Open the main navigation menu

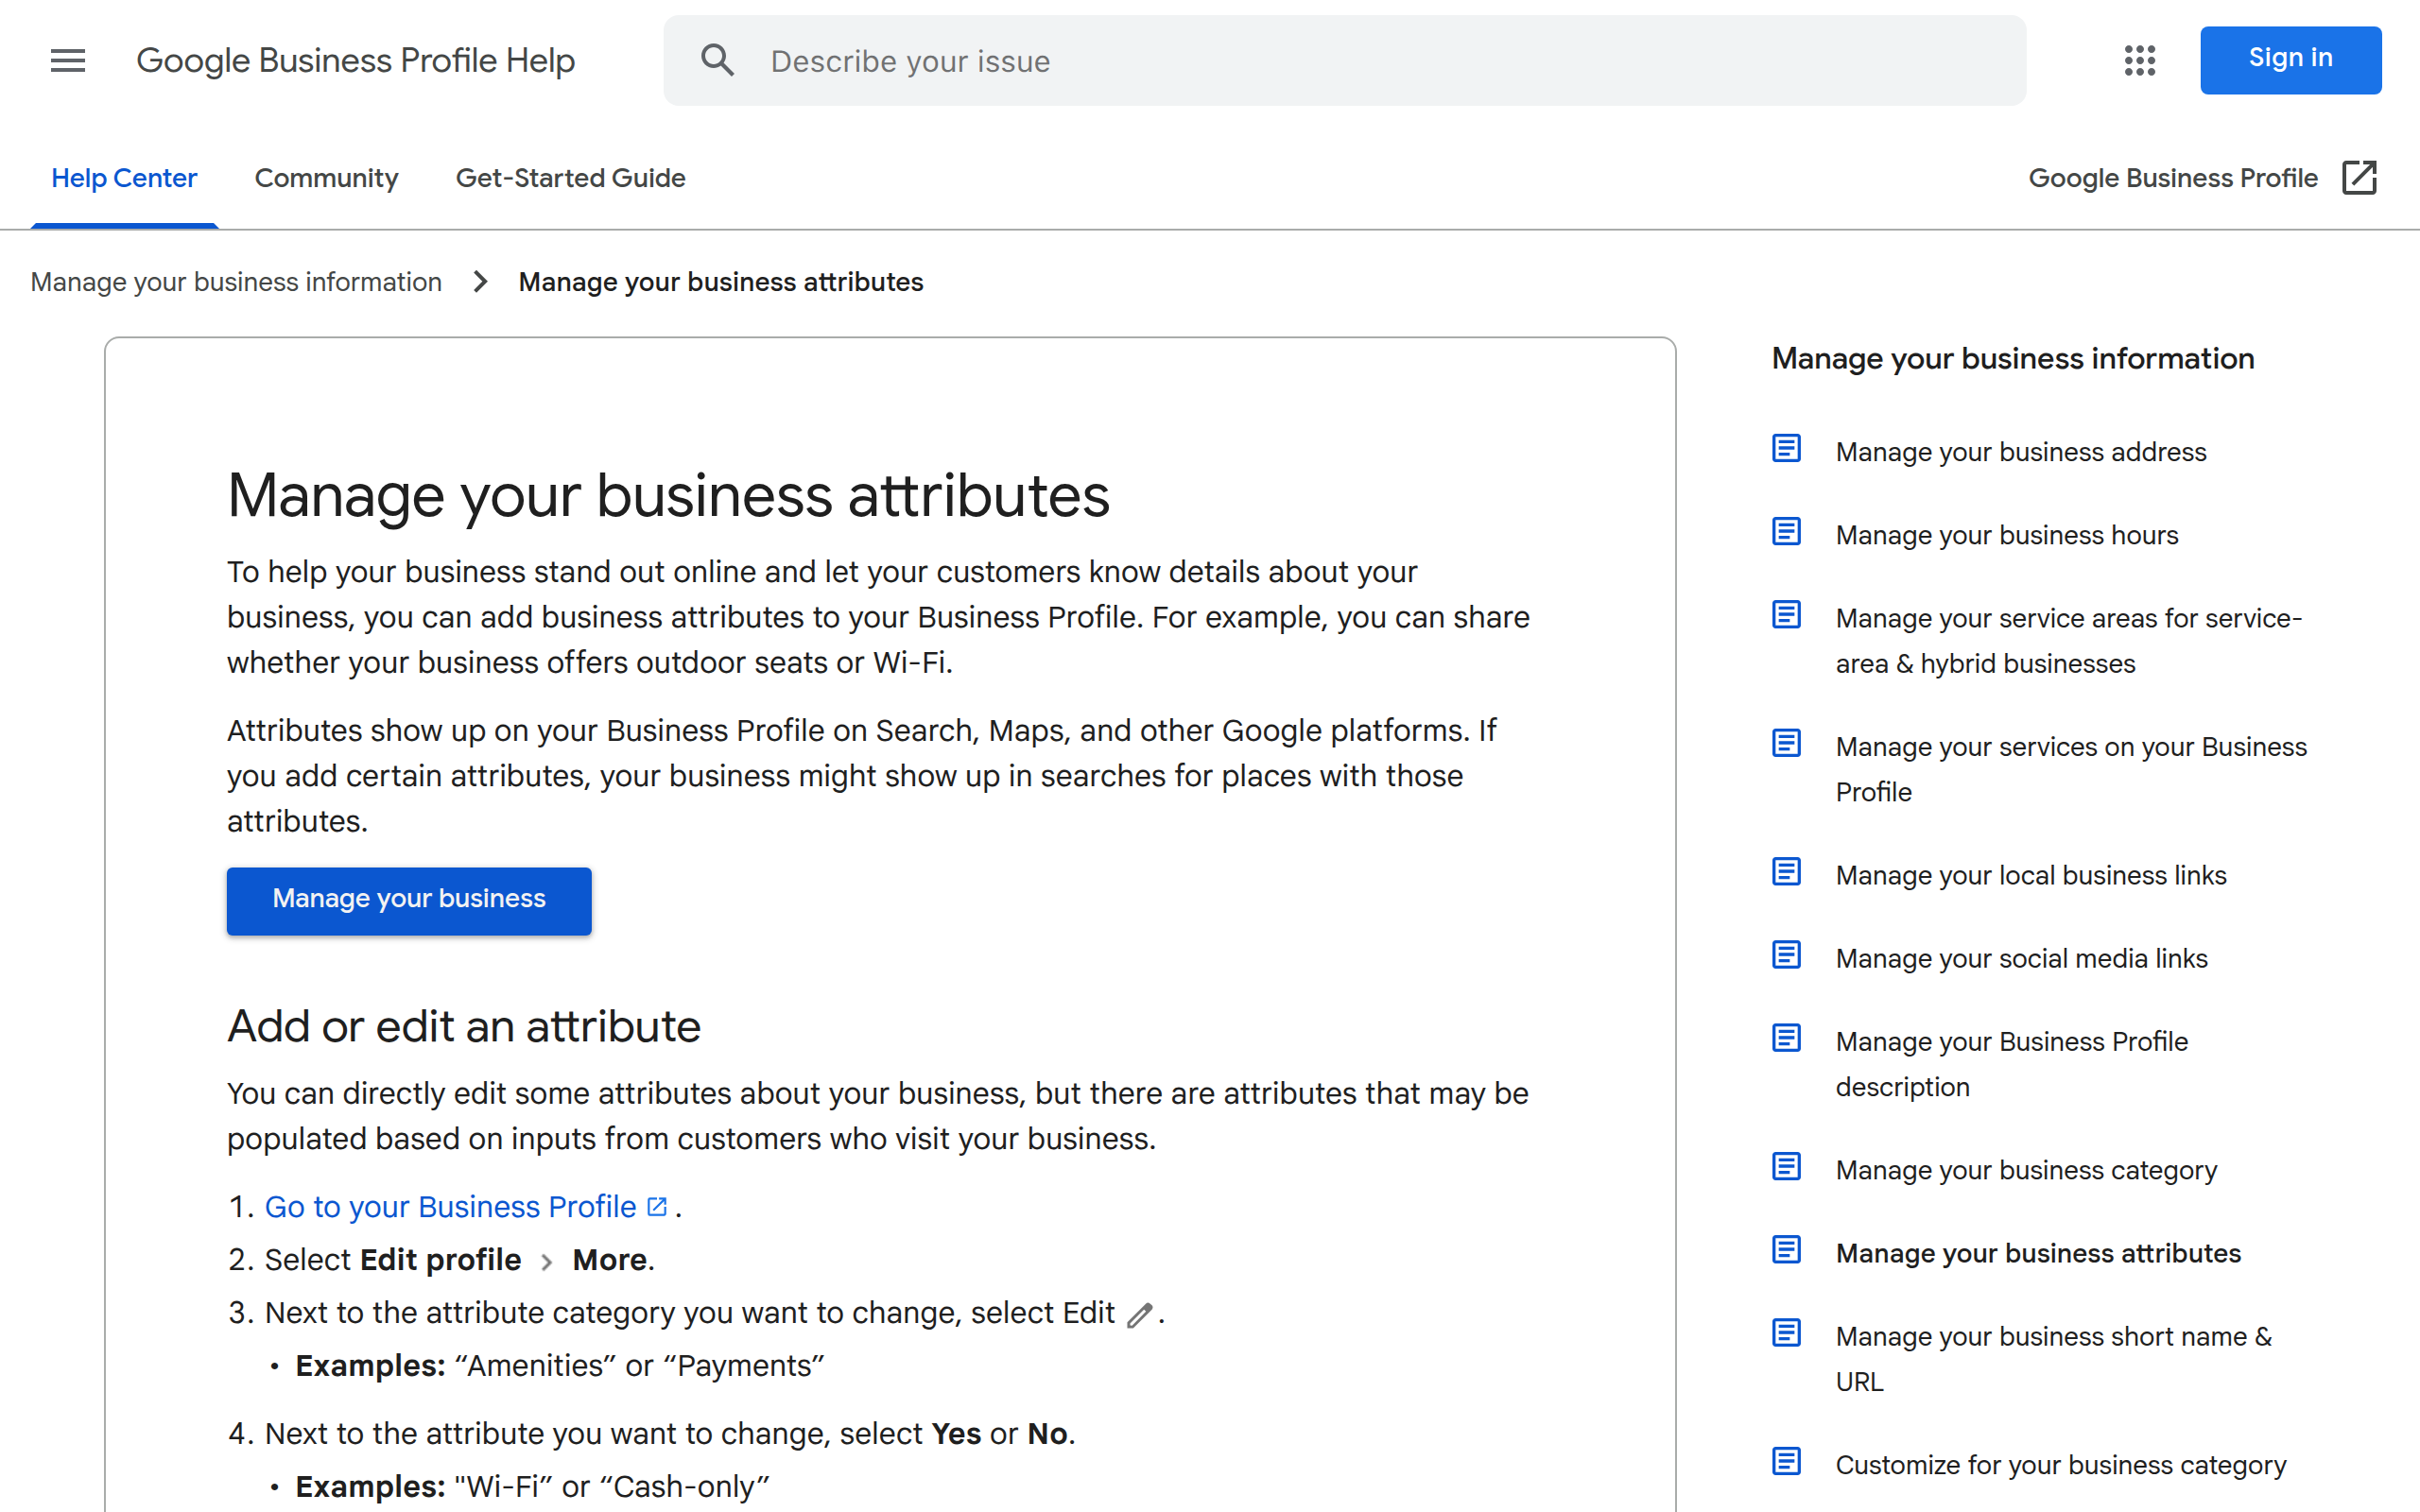(x=67, y=60)
